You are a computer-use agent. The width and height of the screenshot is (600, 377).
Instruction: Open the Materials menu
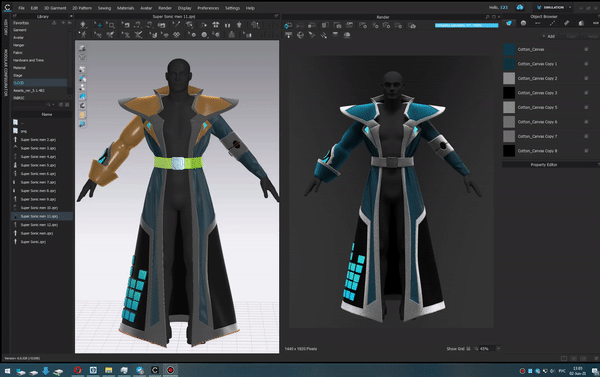click(x=125, y=8)
